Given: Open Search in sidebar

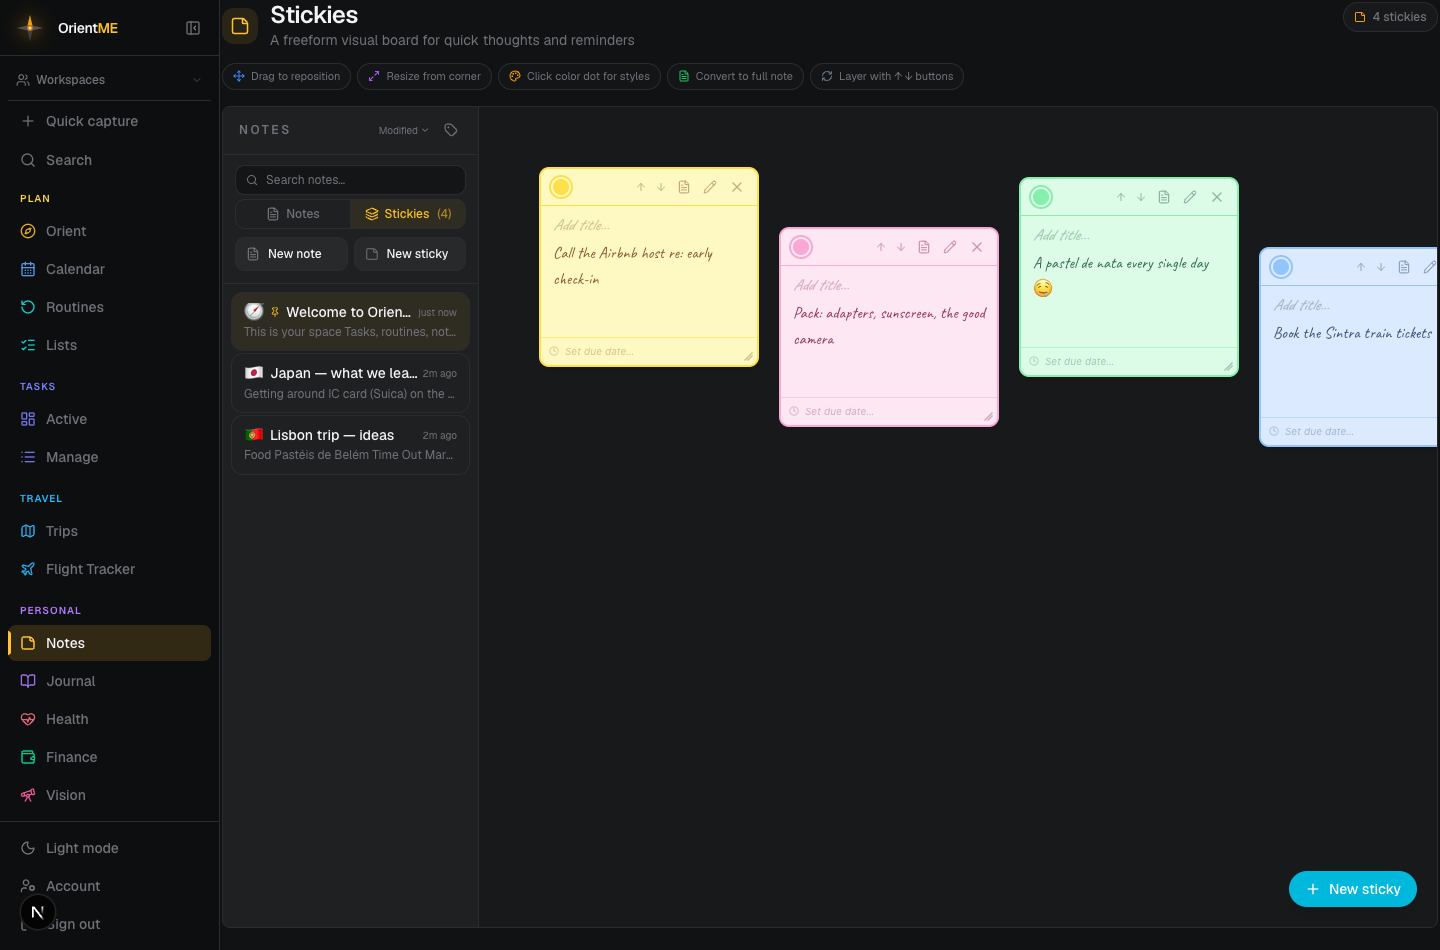Looking at the screenshot, I should pos(109,160).
